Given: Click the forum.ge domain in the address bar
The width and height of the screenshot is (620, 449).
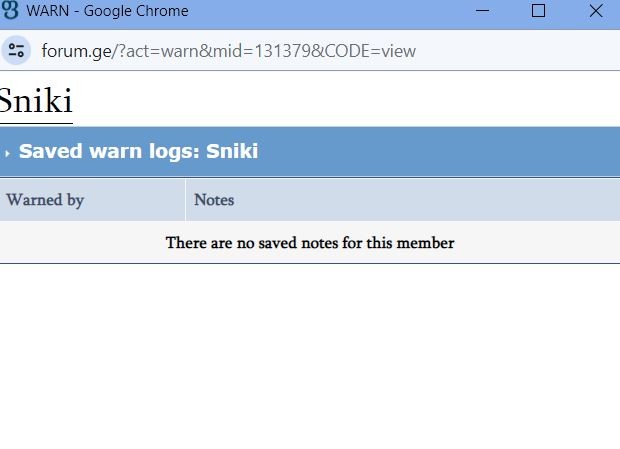Looking at the screenshot, I should (75, 51).
